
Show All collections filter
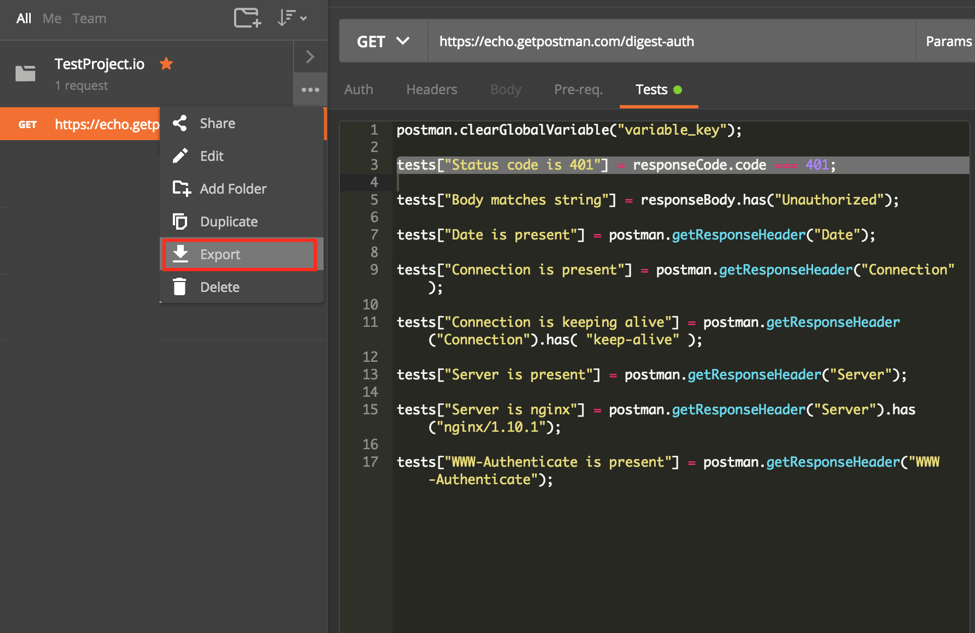[x=24, y=19]
